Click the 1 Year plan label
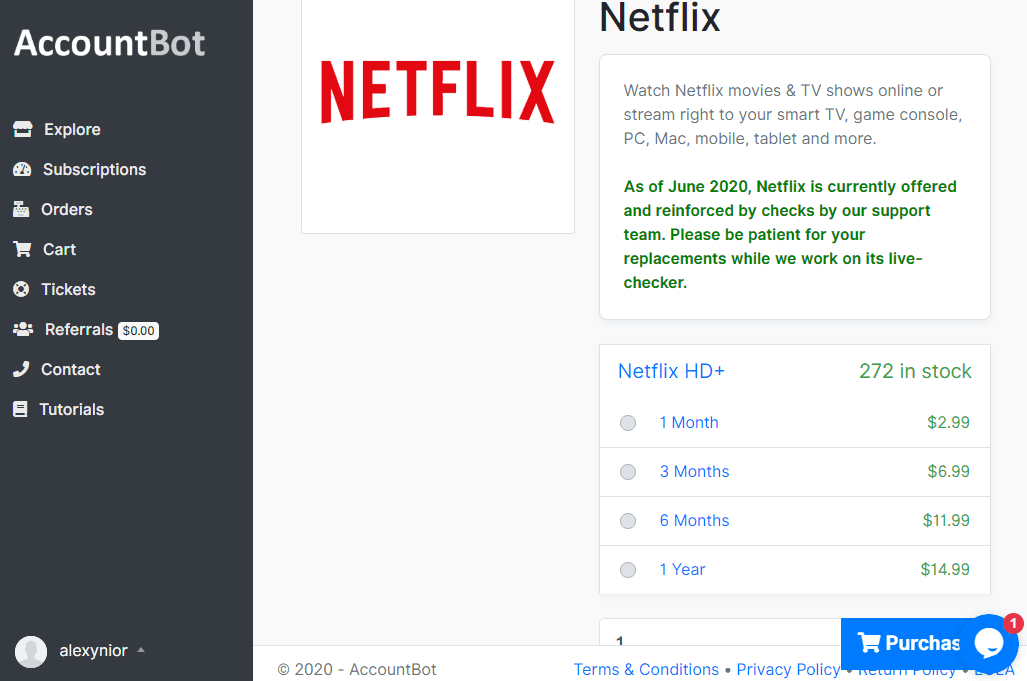The height and width of the screenshot is (681, 1027). click(682, 570)
